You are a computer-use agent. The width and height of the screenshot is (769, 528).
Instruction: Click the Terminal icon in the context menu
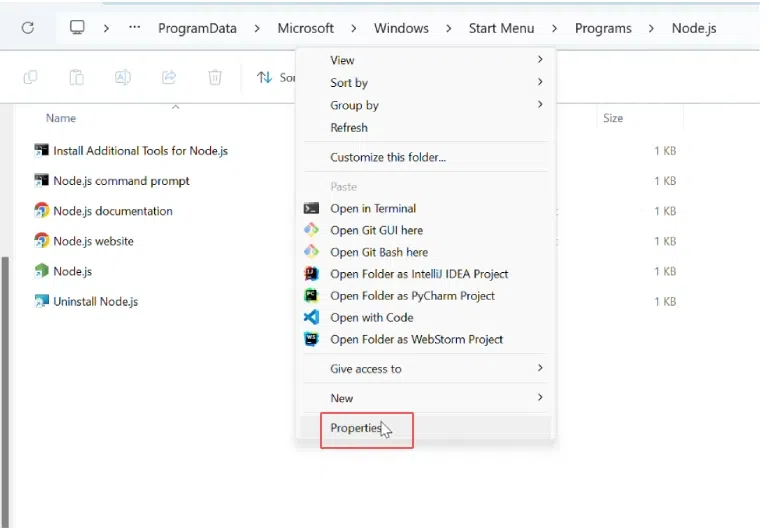click(x=311, y=208)
